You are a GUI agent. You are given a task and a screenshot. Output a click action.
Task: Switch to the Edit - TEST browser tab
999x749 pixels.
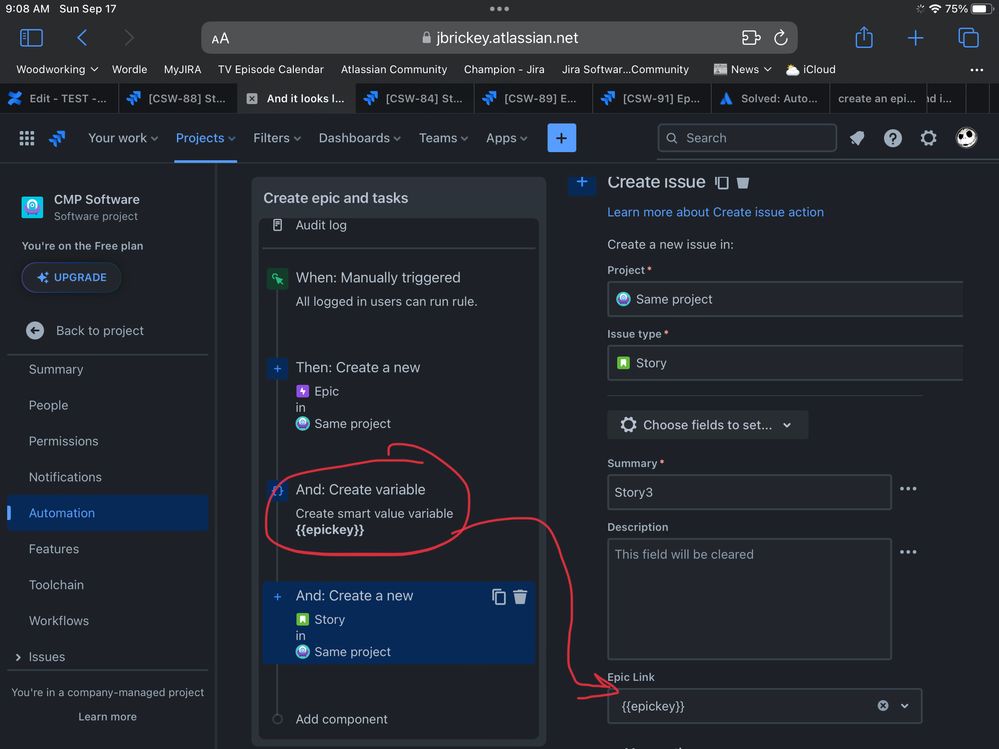click(59, 99)
